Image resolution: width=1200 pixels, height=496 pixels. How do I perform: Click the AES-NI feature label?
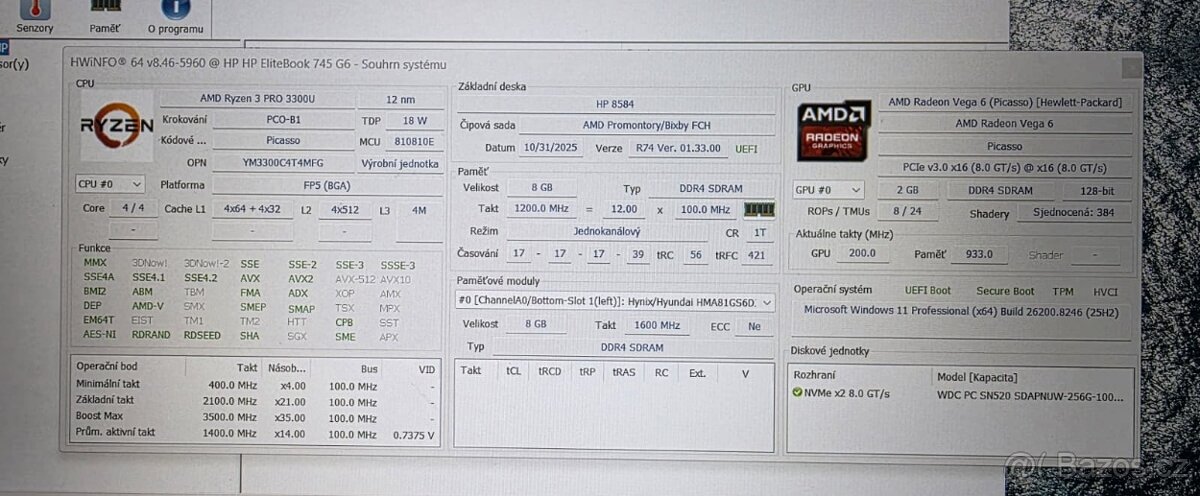tap(99, 335)
